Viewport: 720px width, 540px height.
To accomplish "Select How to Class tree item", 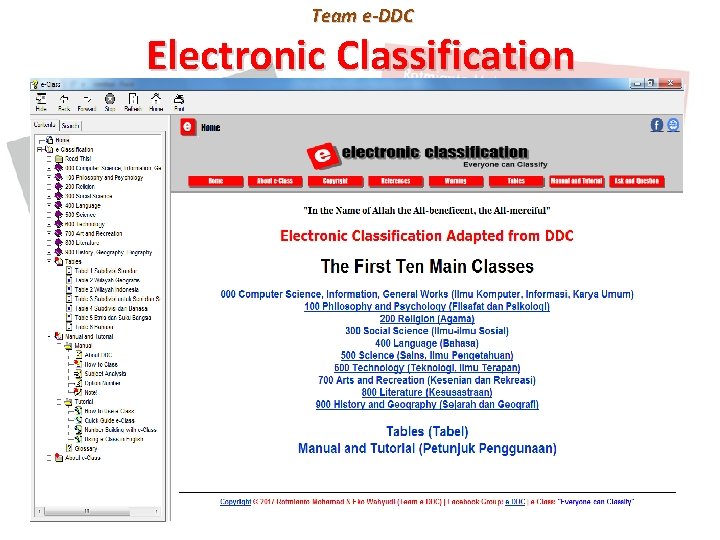I will (101, 364).
